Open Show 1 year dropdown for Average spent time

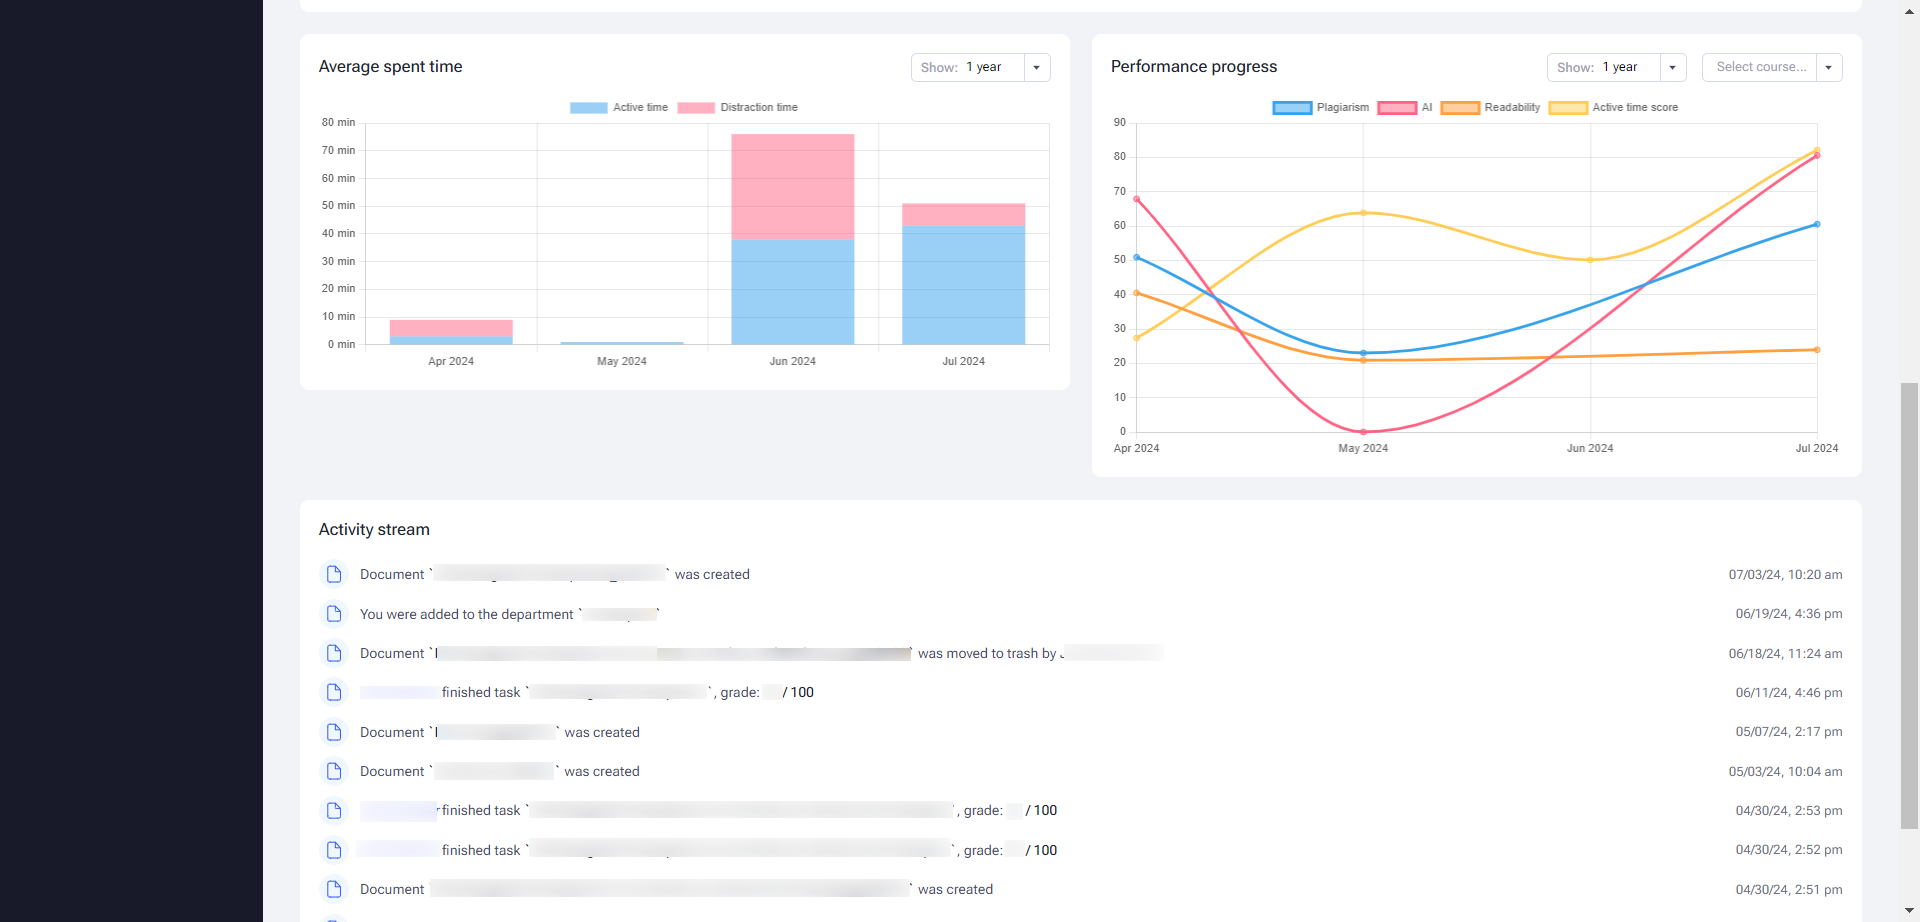(x=980, y=67)
